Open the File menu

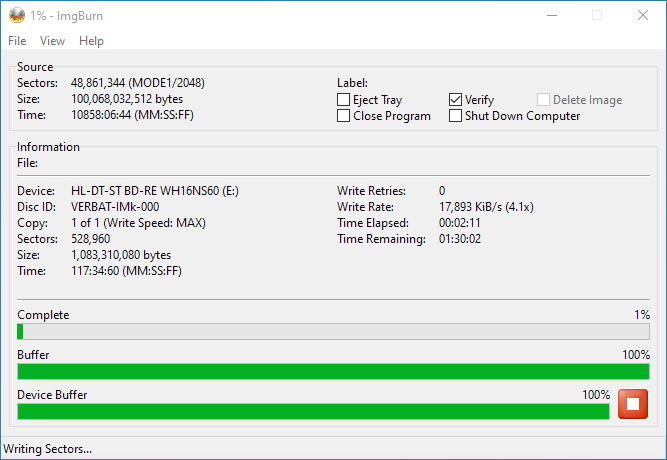[x=17, y=41]
